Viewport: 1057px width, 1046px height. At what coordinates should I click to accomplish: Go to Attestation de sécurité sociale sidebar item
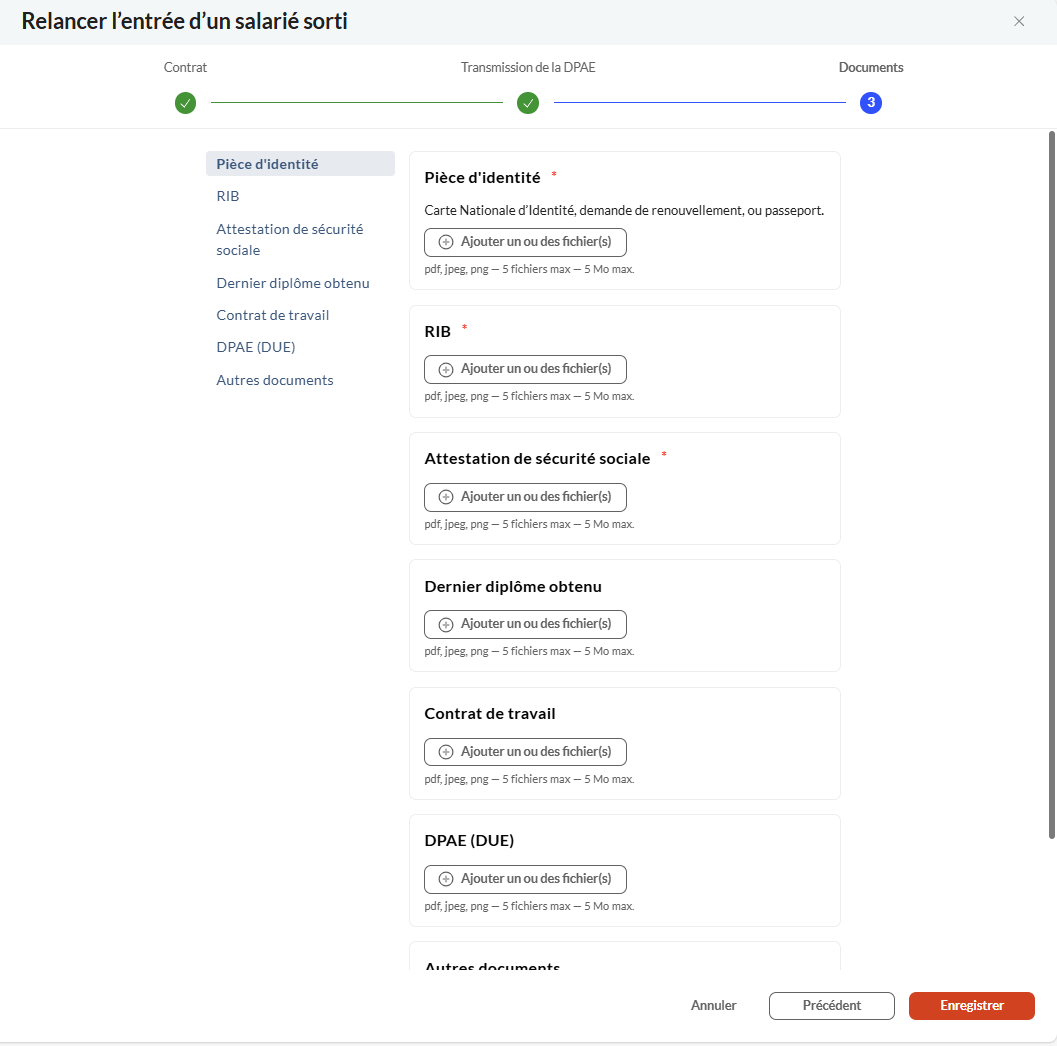pyautogui.click(x=289, y=239)
